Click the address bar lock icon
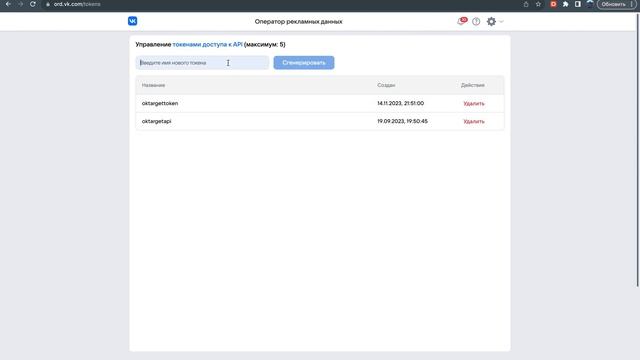This screenshot has width=640, height=360. pyautogui.click(x=48, y=4)
